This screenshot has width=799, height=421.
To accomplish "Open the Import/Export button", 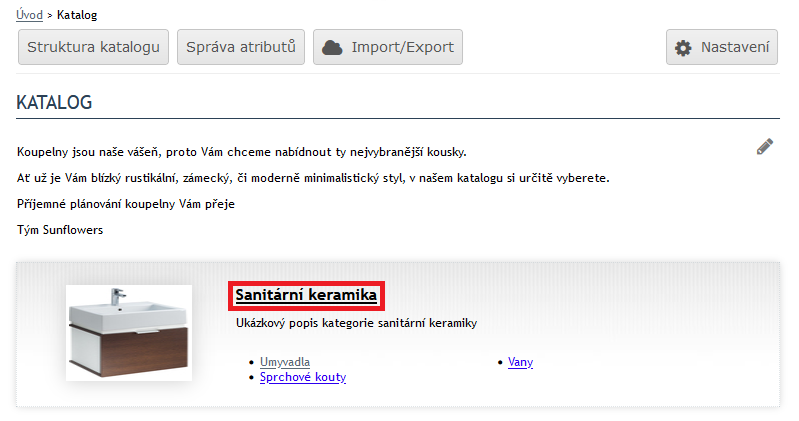I will point(388,47).
